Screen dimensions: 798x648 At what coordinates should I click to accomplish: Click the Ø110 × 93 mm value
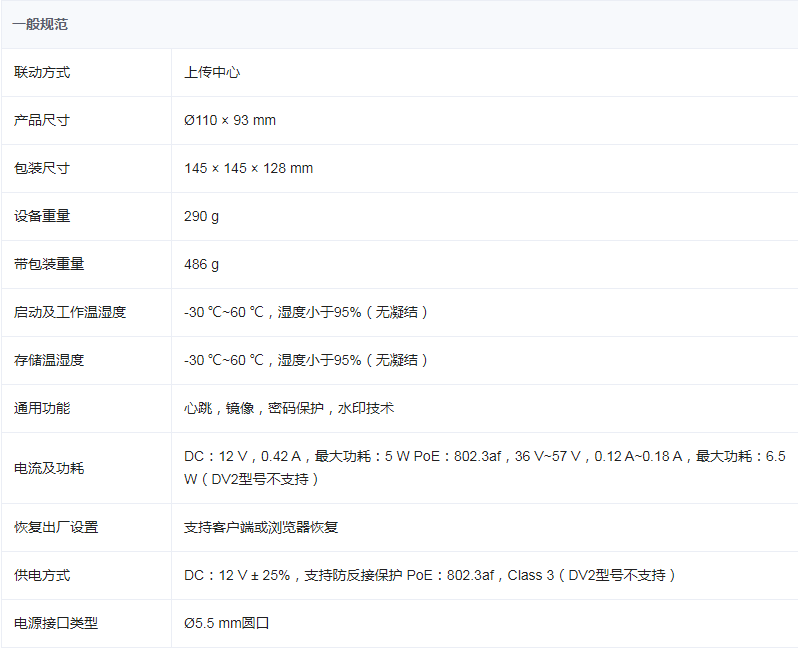(x=230, y=120)
